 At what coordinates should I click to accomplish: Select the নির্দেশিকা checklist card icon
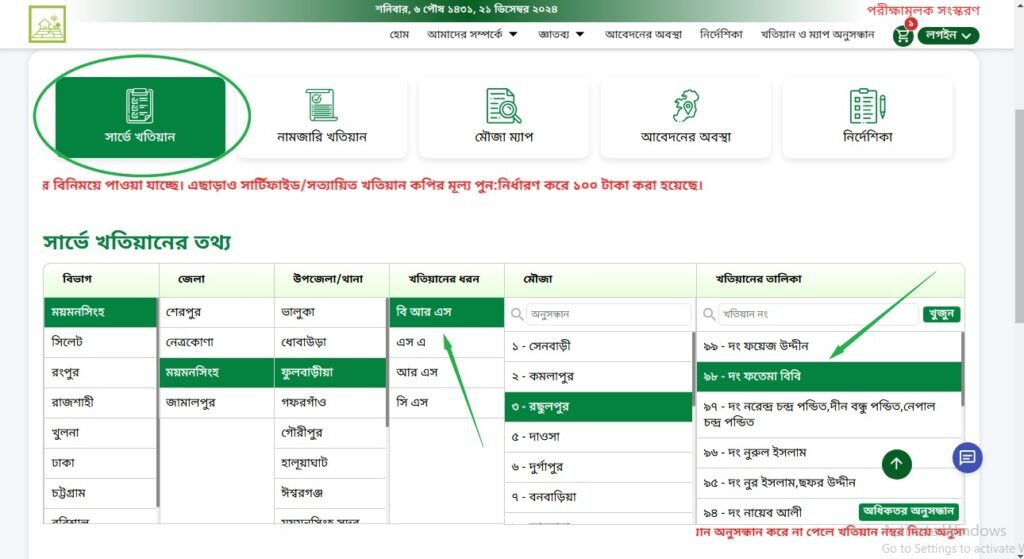point(867,106)
